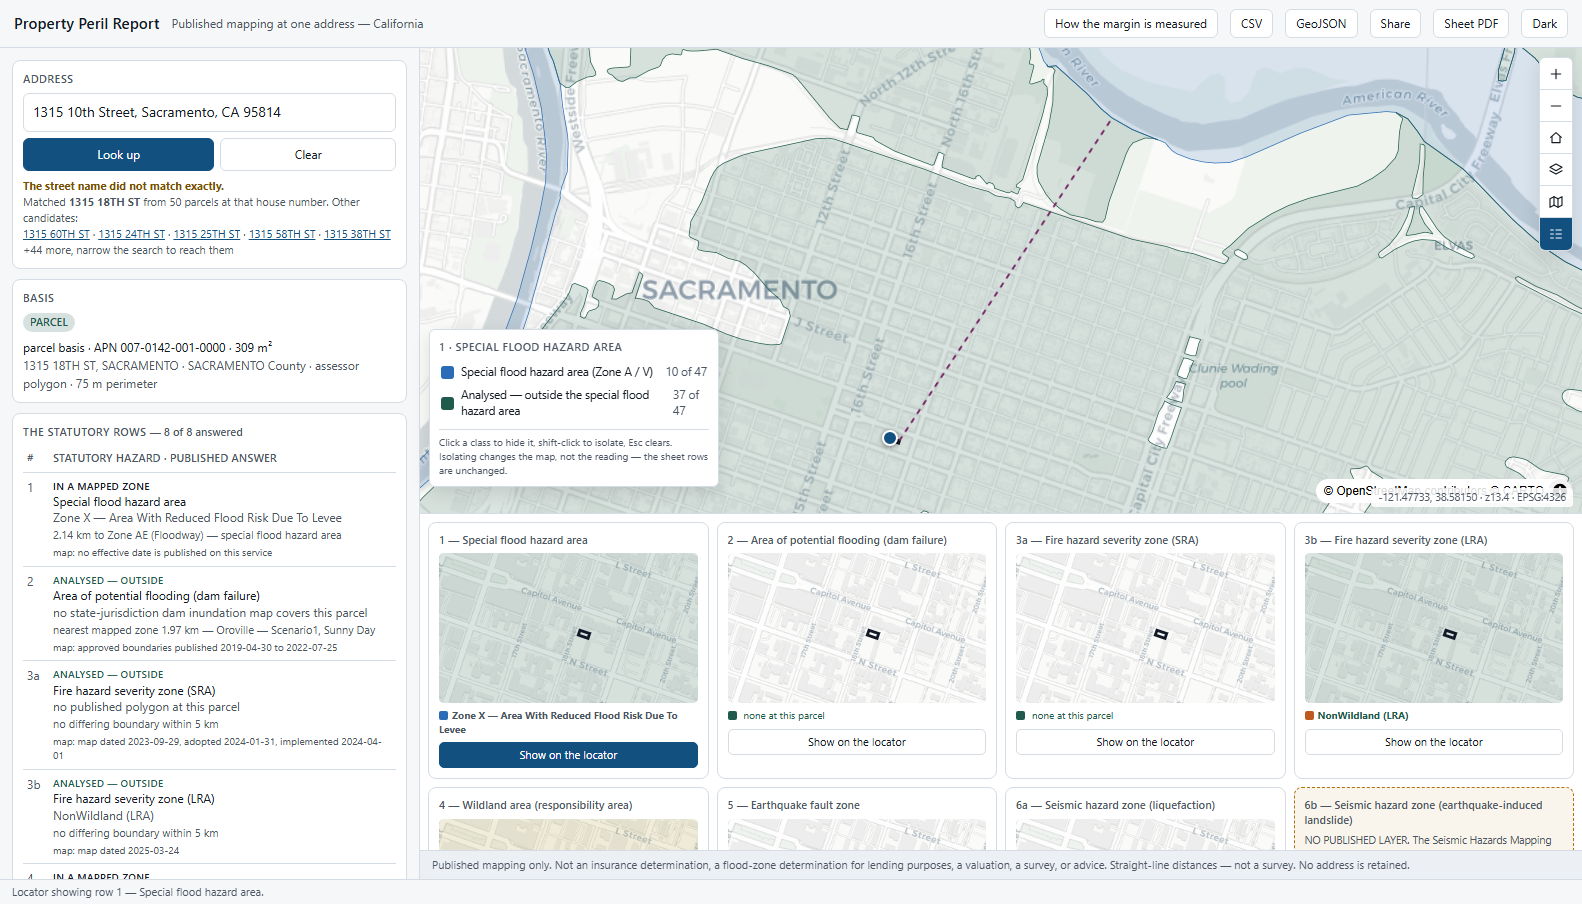The width and height of the screenshot is (1582, 904).
Task: Click "2.14 km to Zone AE (Floodway)" line
Action: (x=197, y=535)
